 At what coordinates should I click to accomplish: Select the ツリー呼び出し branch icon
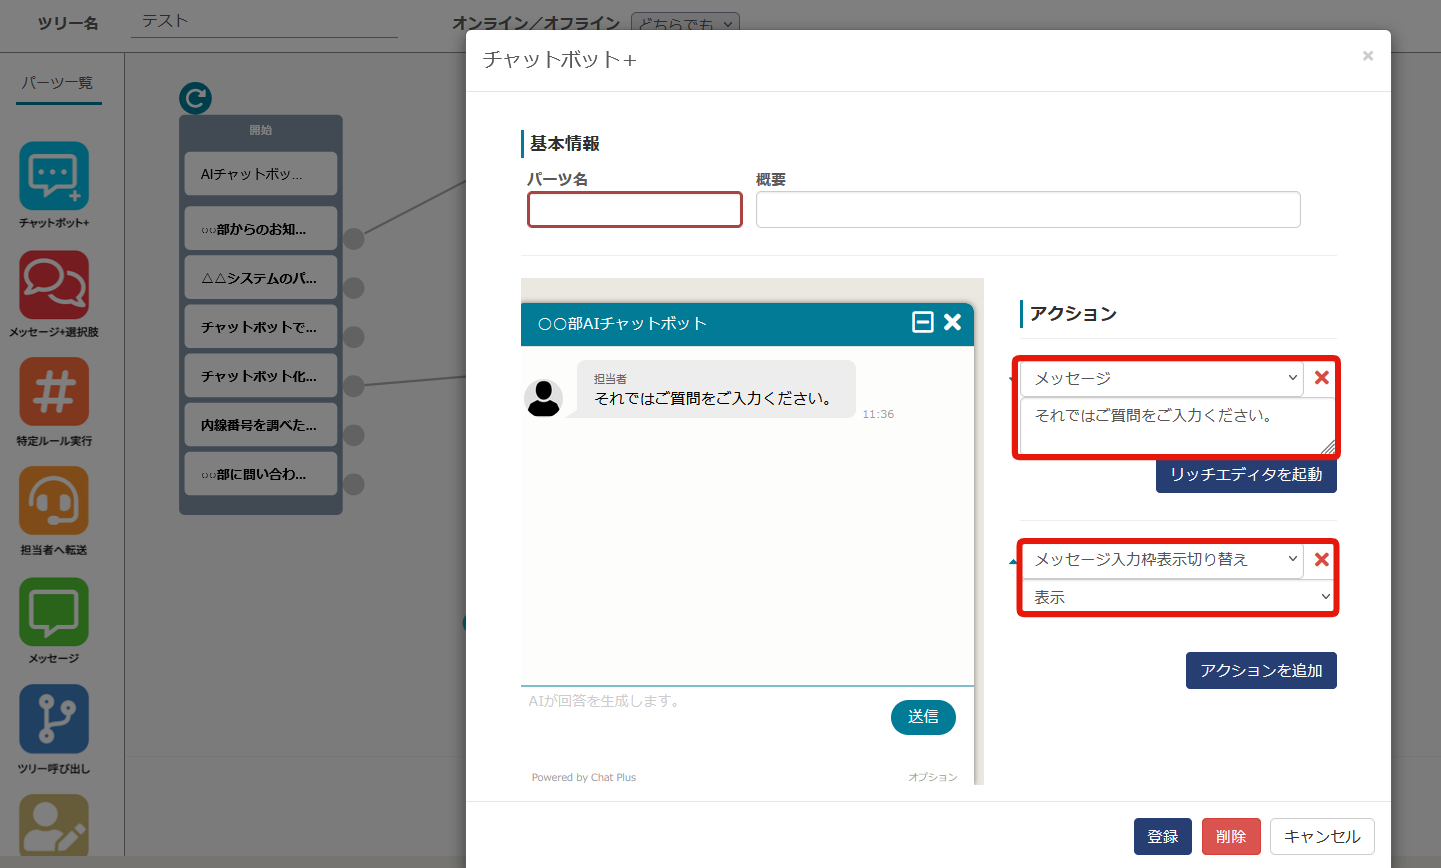[54, 719]
